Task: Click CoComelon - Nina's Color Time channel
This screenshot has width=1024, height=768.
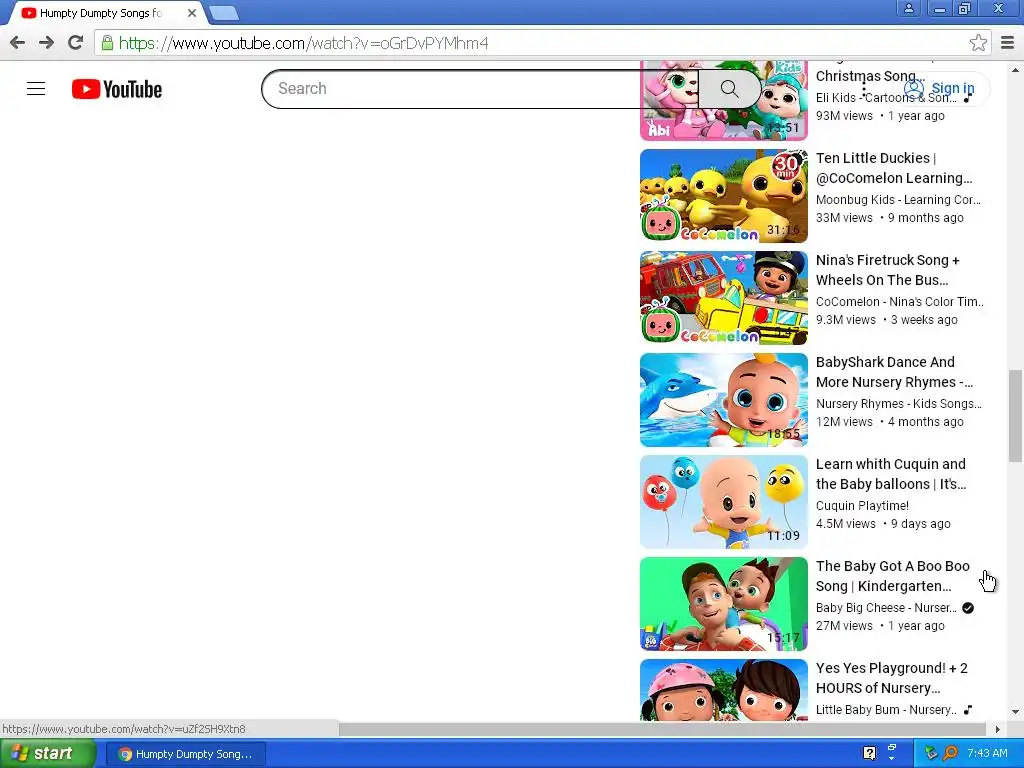Action: 899,302
